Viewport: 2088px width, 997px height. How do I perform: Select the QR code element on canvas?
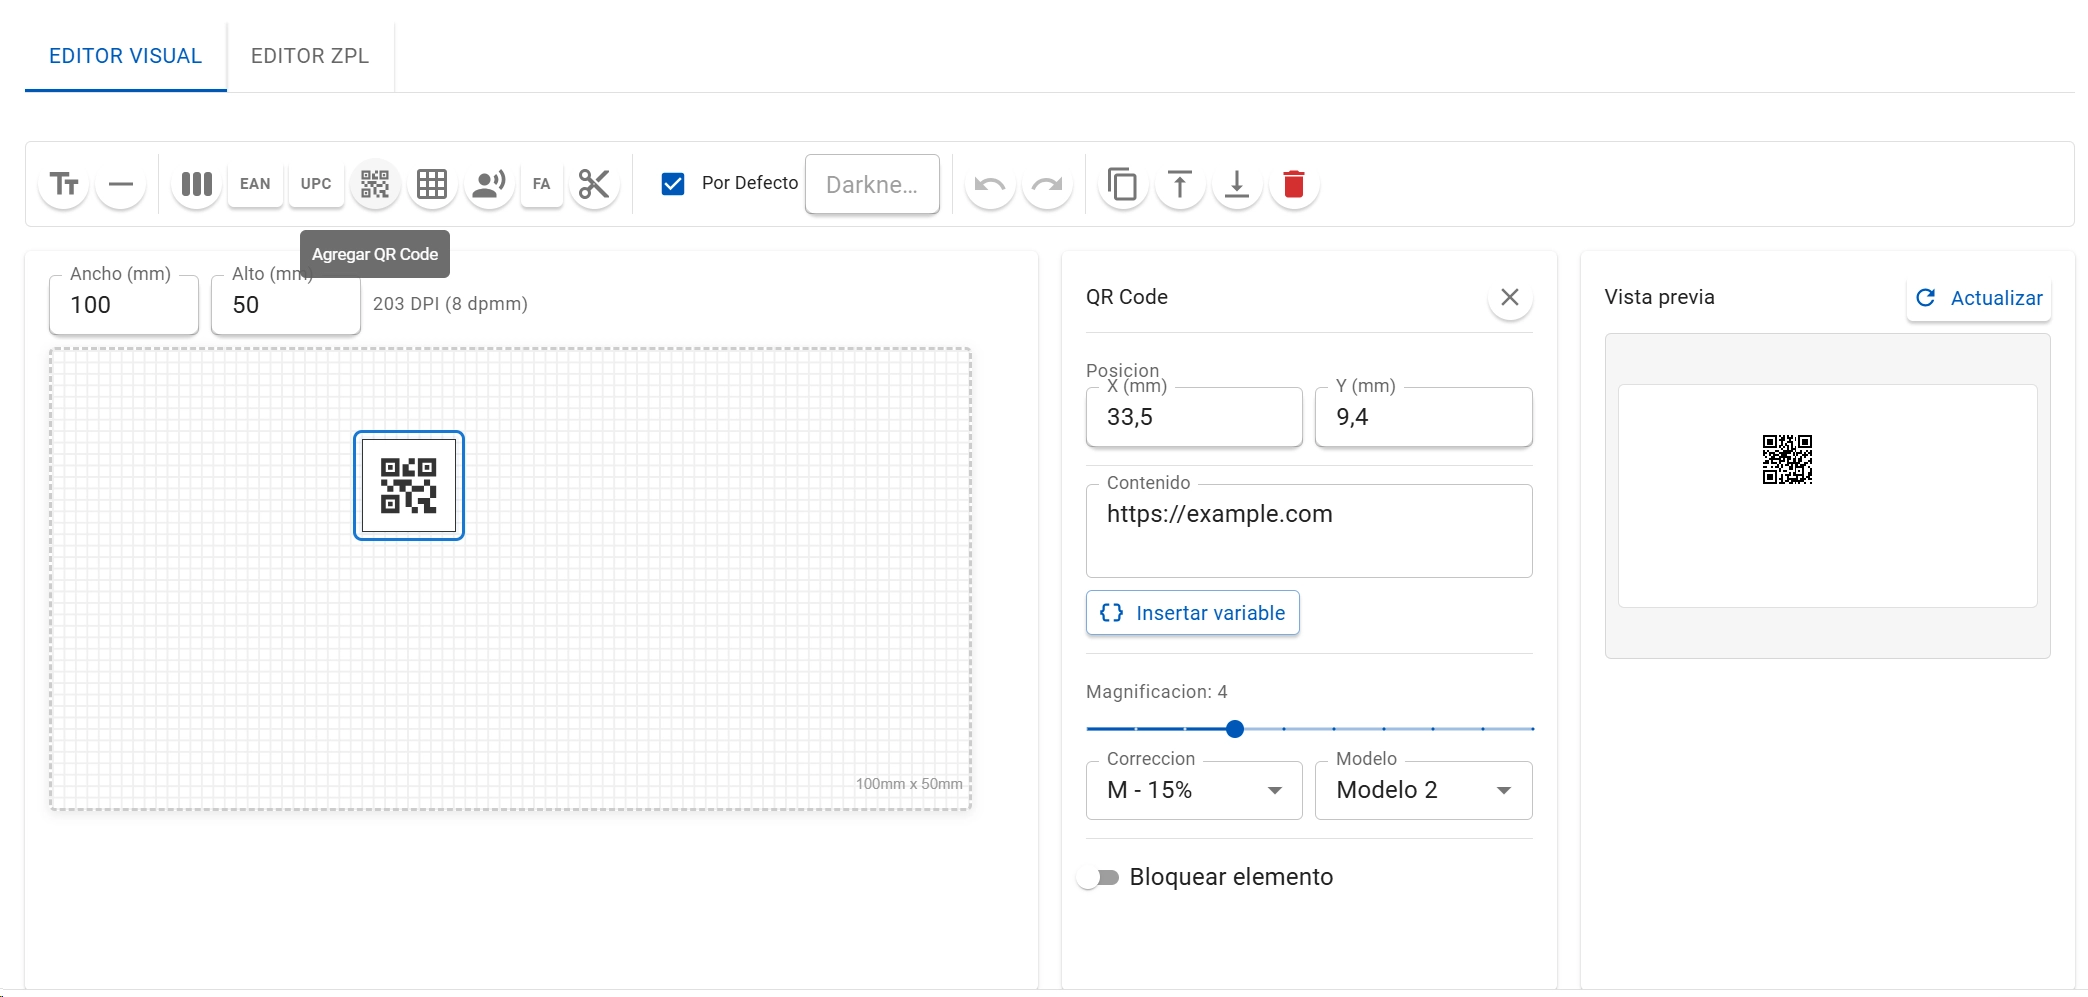point(409,486)
